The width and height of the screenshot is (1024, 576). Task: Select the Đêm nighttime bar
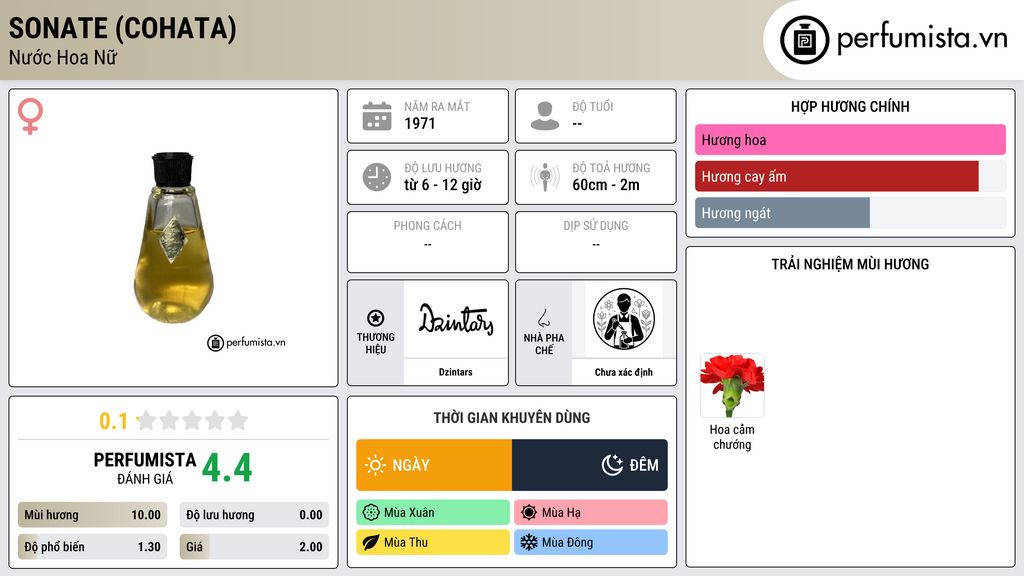(x=590, y=465)
